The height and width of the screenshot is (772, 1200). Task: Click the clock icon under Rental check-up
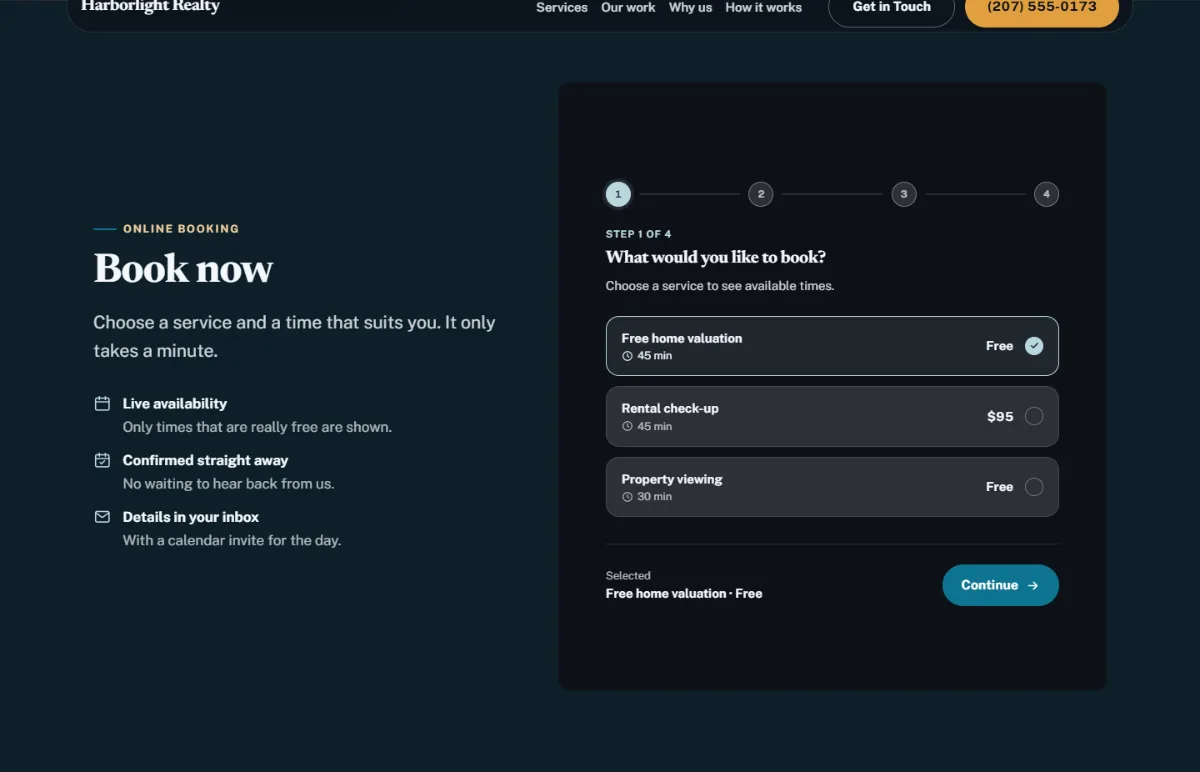click(x=628, y=426)
